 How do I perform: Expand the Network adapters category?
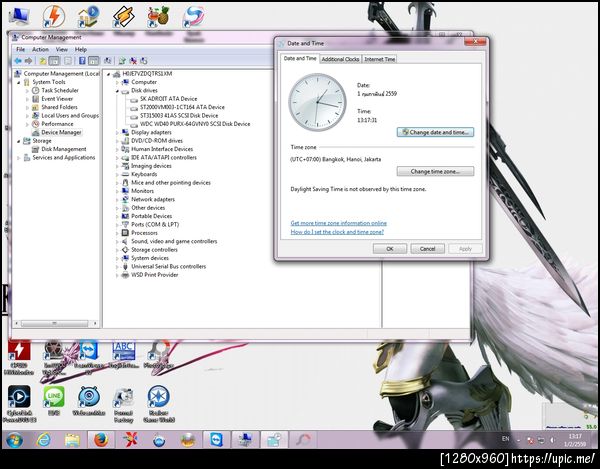(117, 199)
